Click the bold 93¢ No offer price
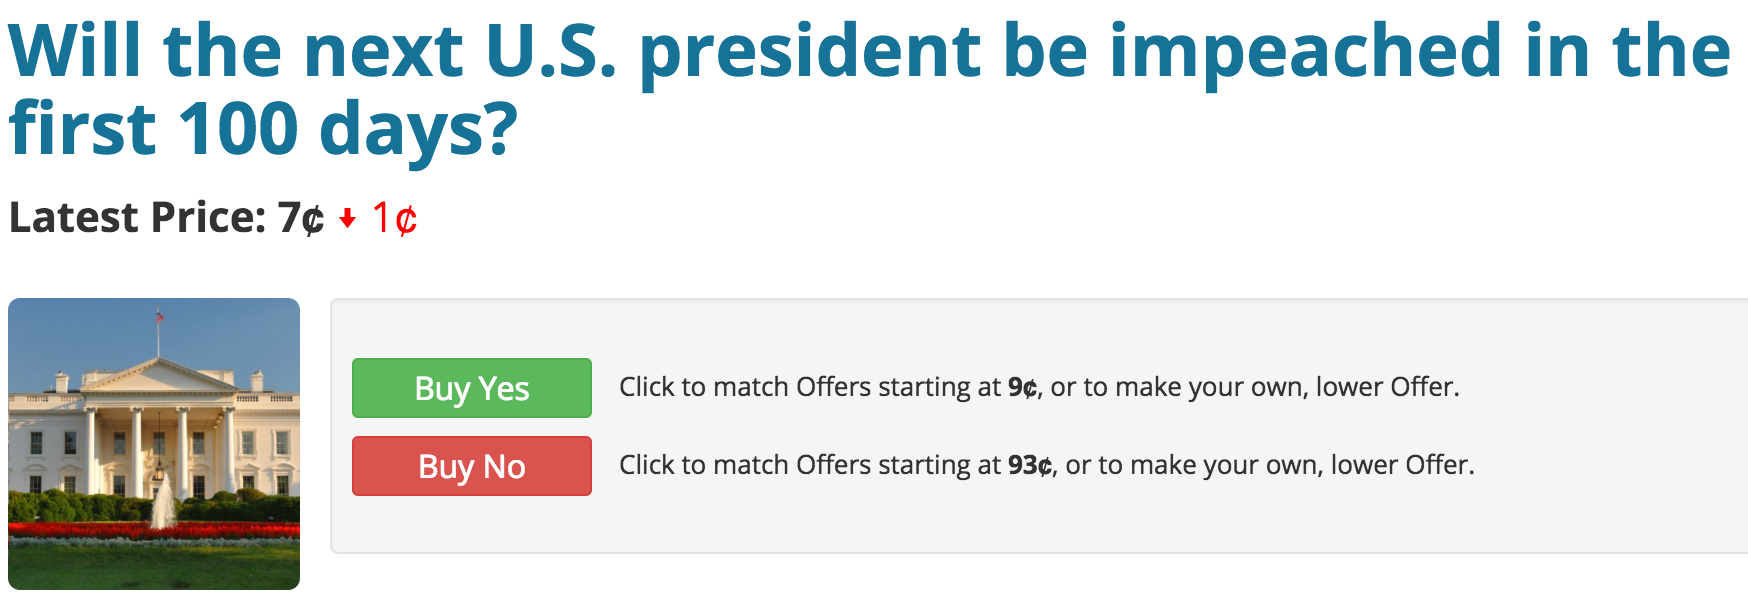1748x606 pixels. pyautogui.click(x=1029, y=465)
